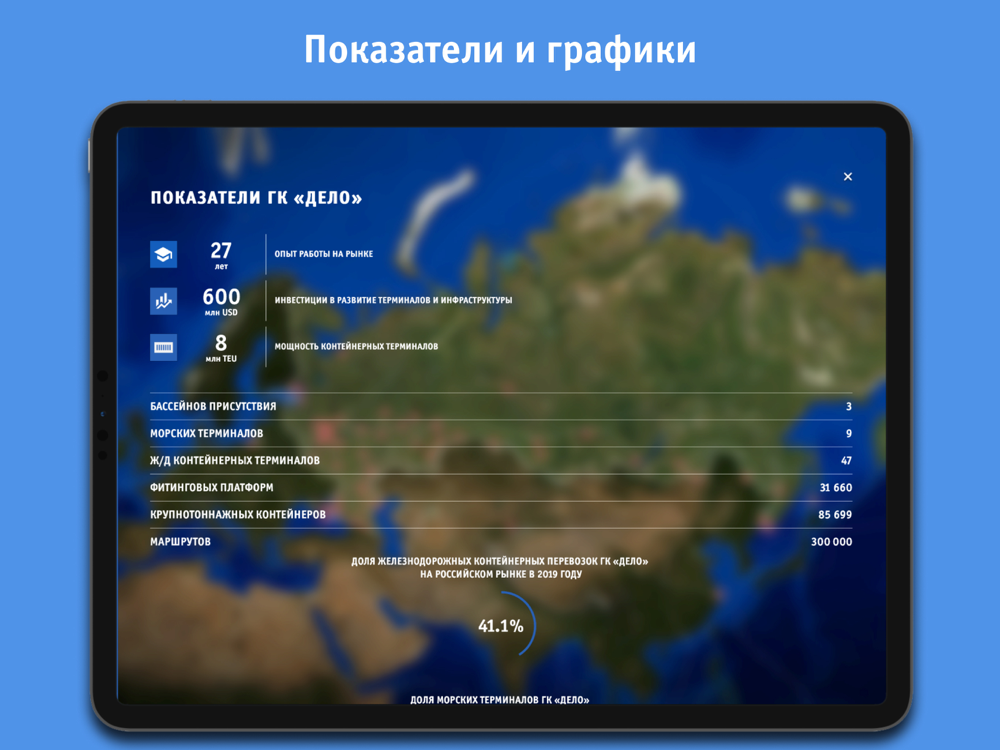Click the ПОКАЗАТЕЛИ ГК «ДЕЛО» heading
1000x750 pixels.
click(256, 198)
